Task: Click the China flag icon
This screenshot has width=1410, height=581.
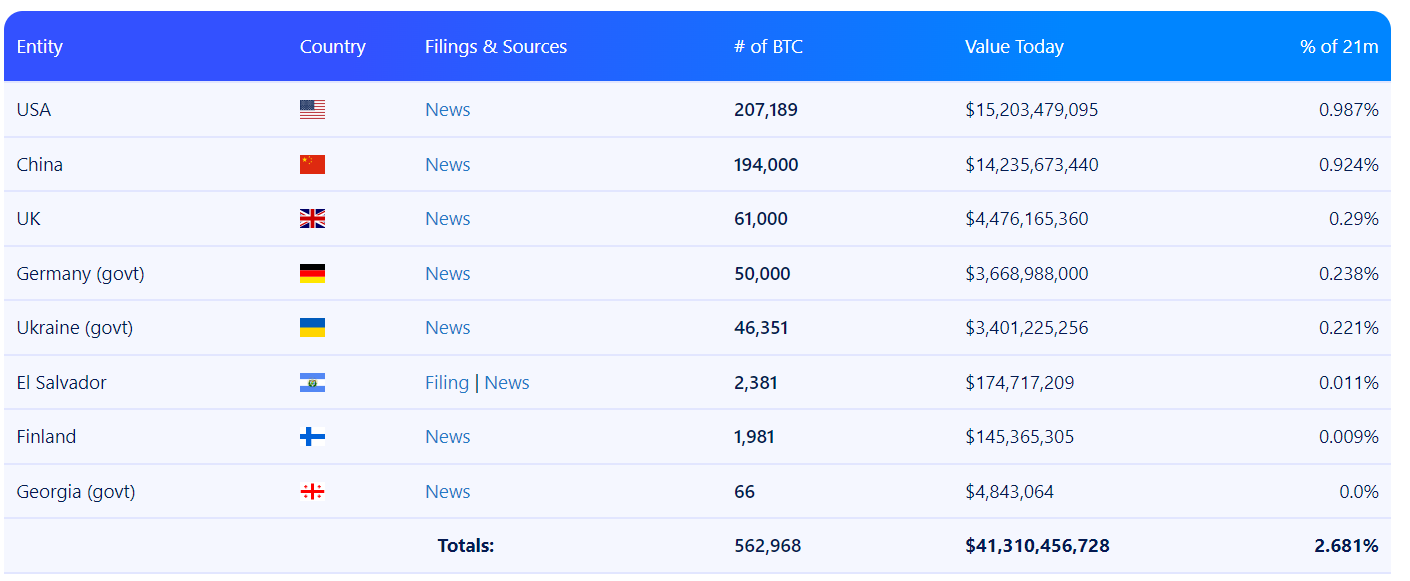Action: [312, 164]
